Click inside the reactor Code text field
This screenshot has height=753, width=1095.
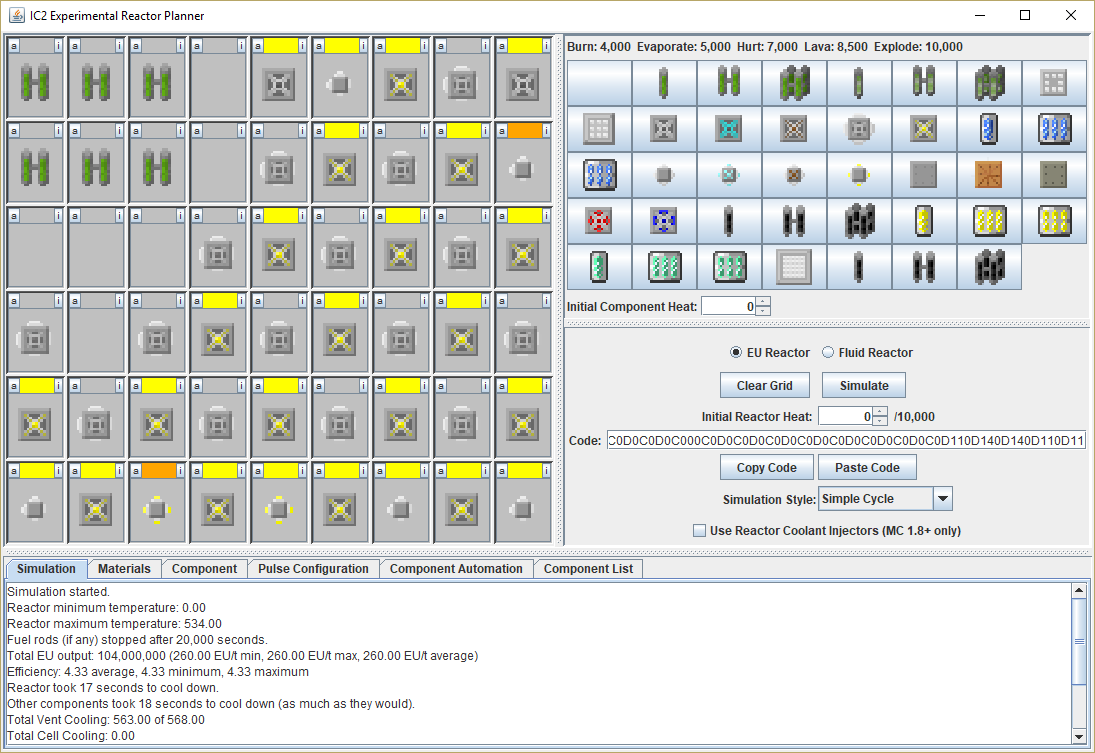click(846, 441)
